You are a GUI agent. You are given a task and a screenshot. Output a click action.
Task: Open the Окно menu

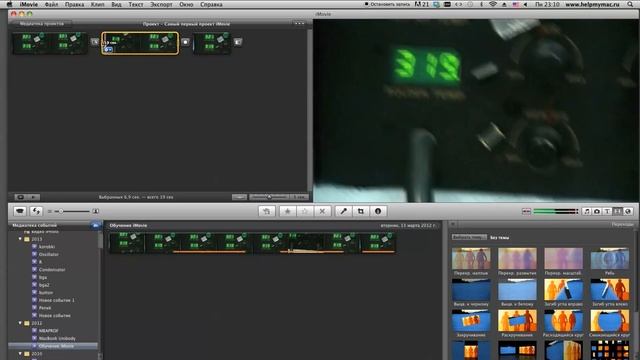pyautogui.click(x=186, y=4)
